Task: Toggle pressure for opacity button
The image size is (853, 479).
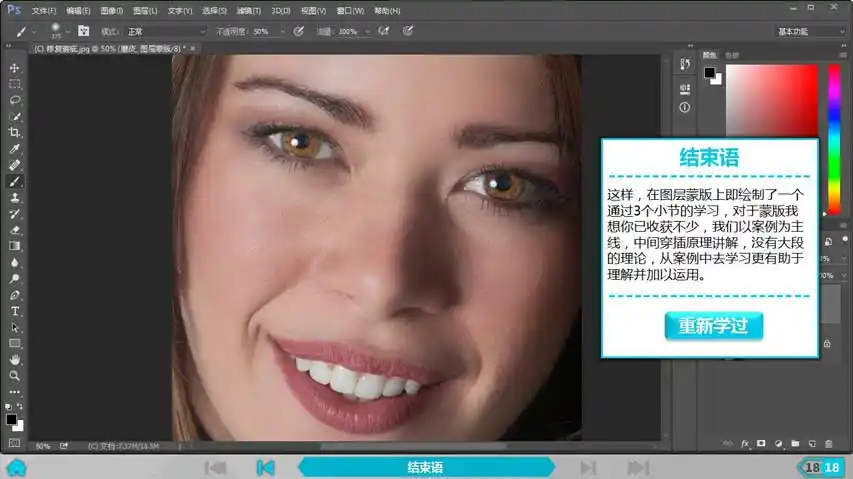Action: [298, 31]
